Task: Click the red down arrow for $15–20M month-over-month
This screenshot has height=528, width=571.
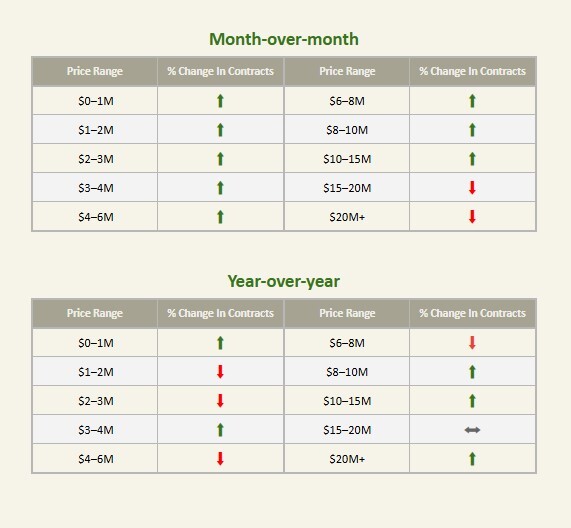Action: (472, 188)
